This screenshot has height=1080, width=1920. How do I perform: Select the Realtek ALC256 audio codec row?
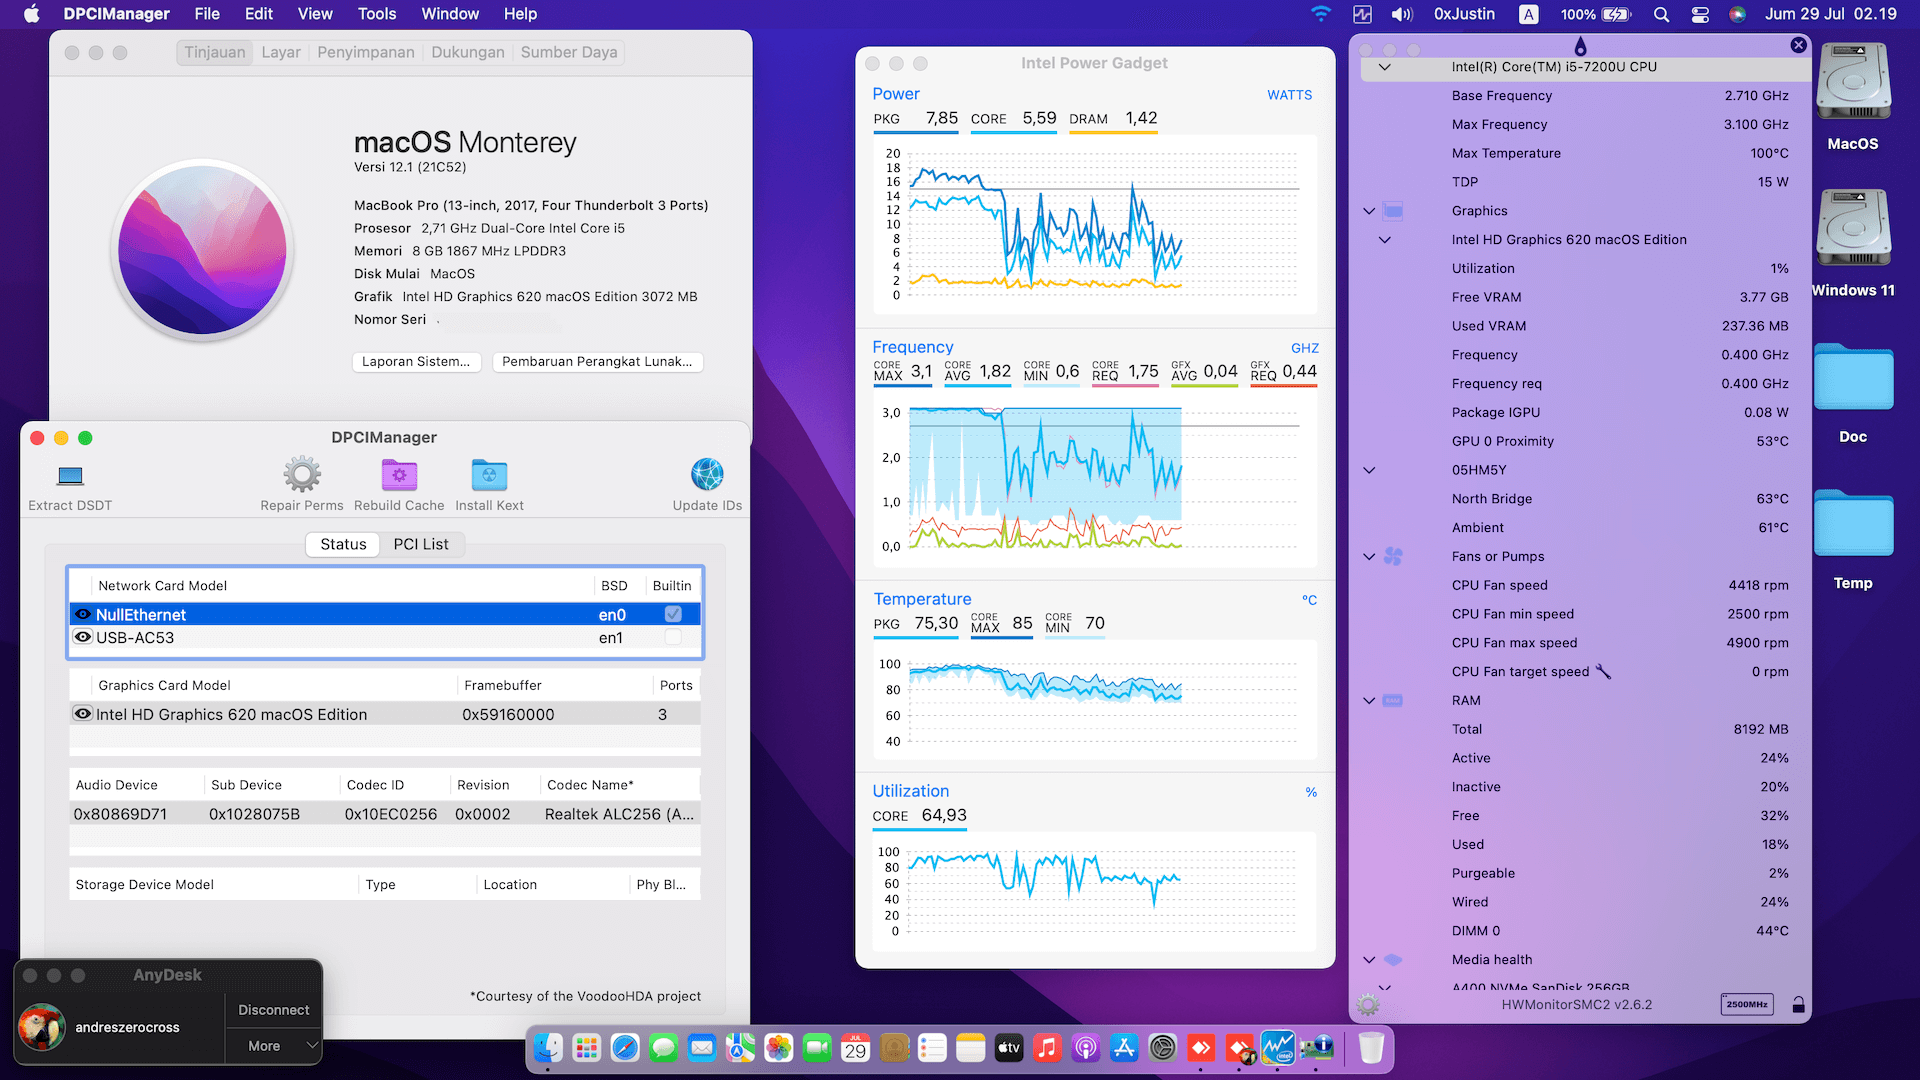coord(385,814)
